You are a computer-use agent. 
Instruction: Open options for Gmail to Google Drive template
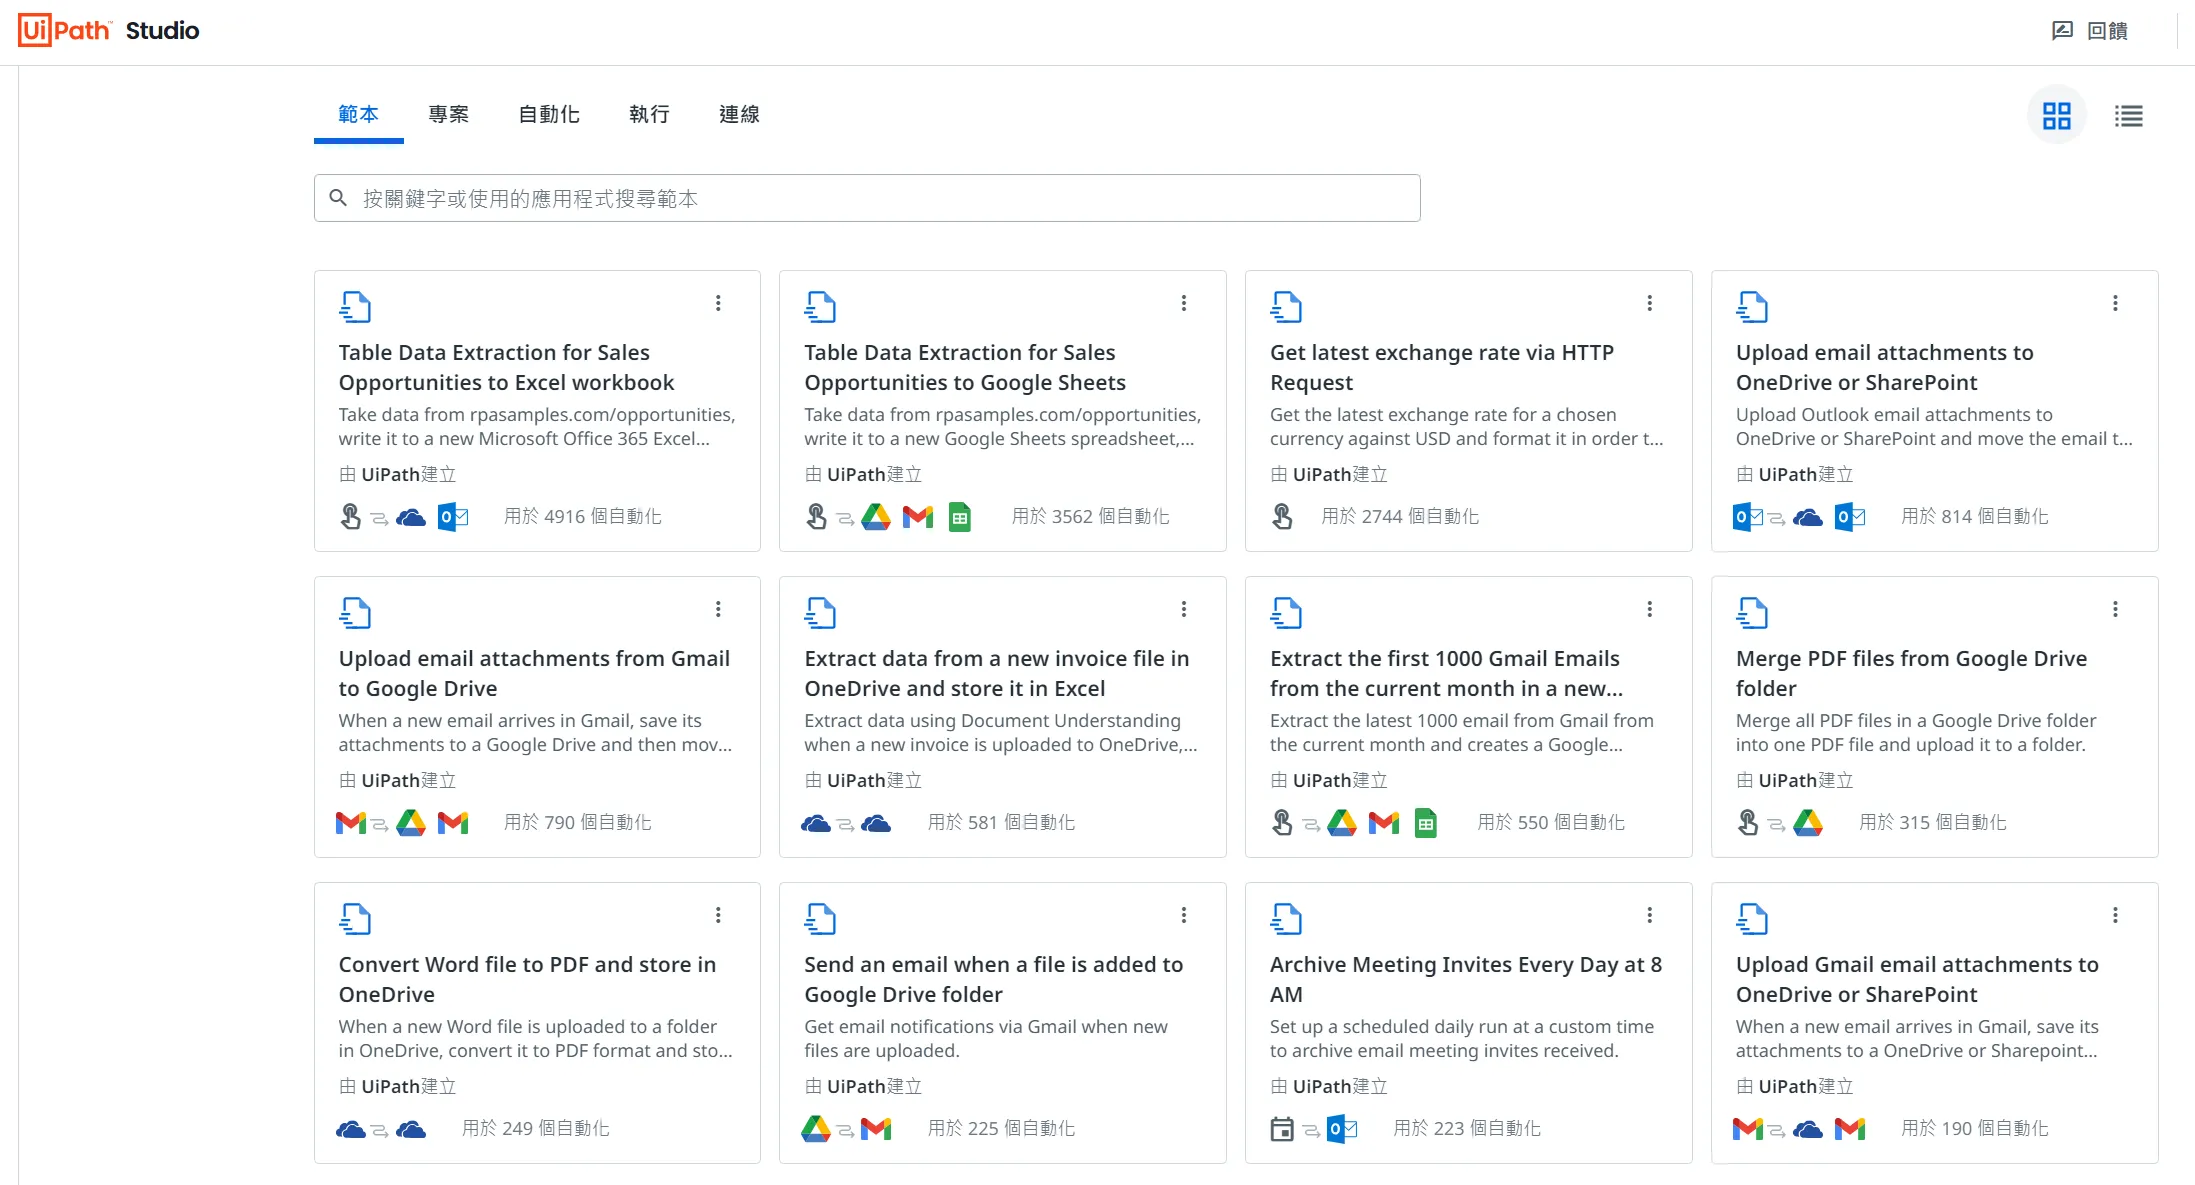[718, 609]
